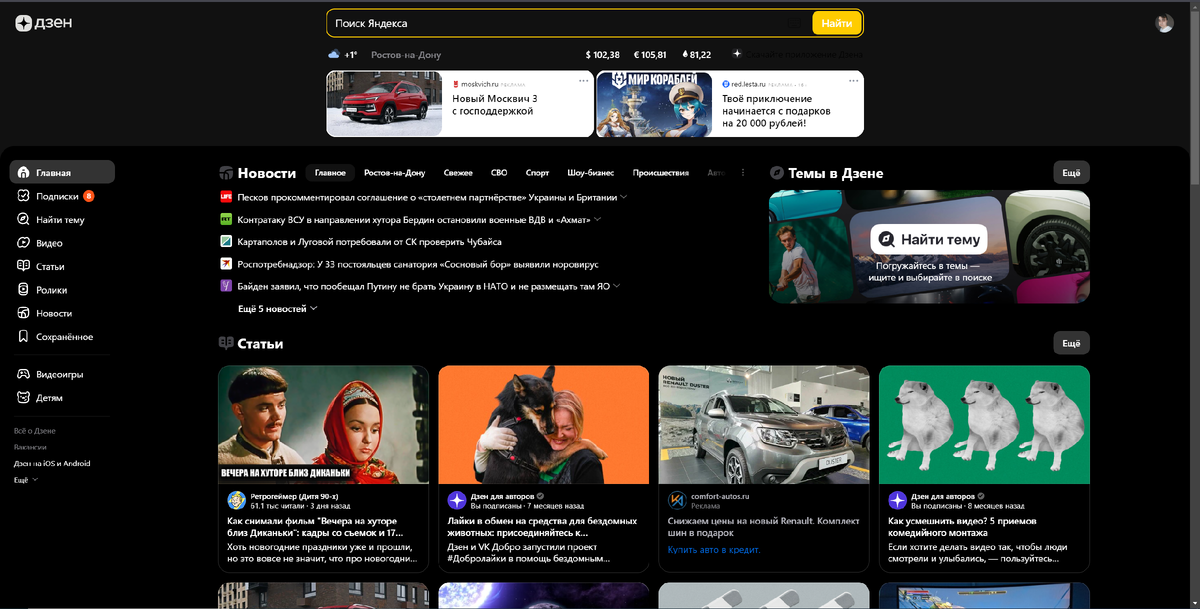Click the LIFE source icon beside Песков headline

click(x=226, y=197)
